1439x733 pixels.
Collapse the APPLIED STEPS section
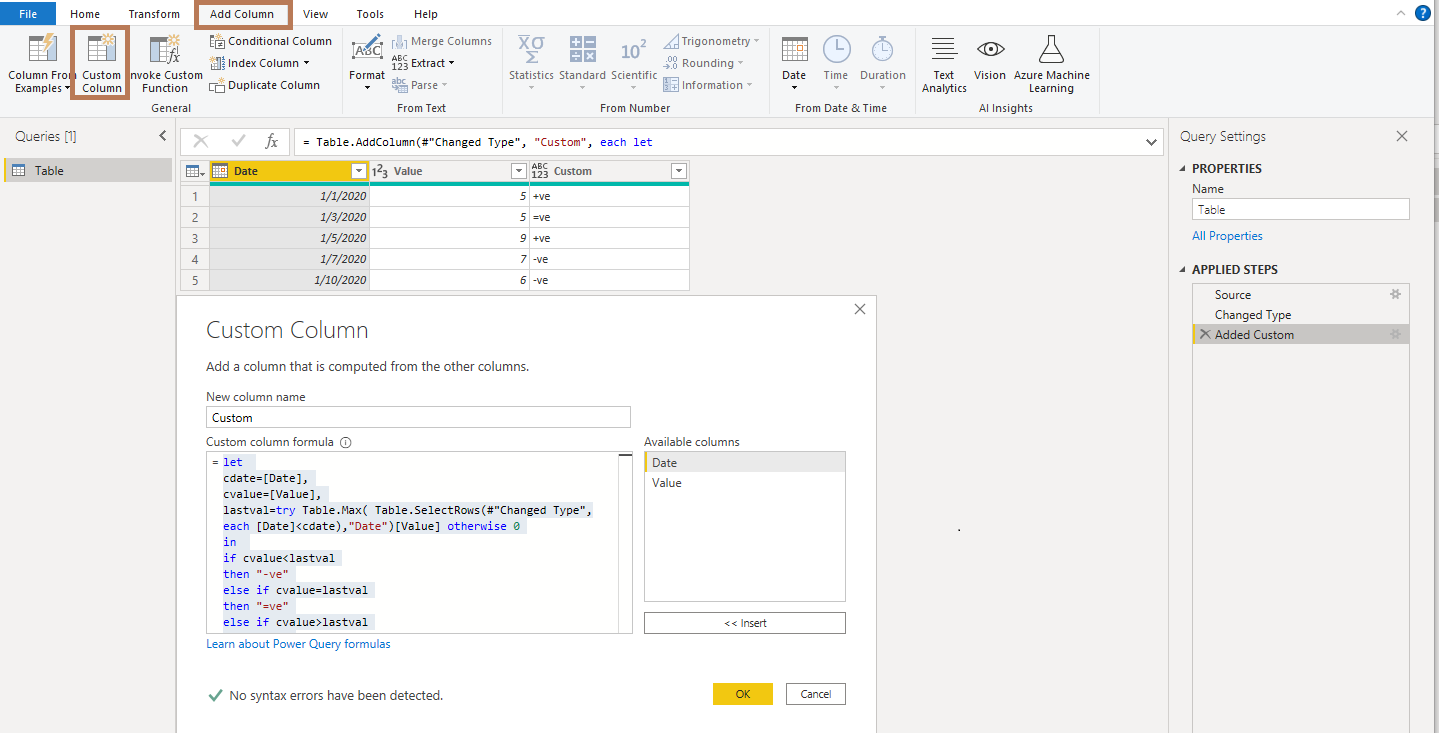pos(1184,270)
